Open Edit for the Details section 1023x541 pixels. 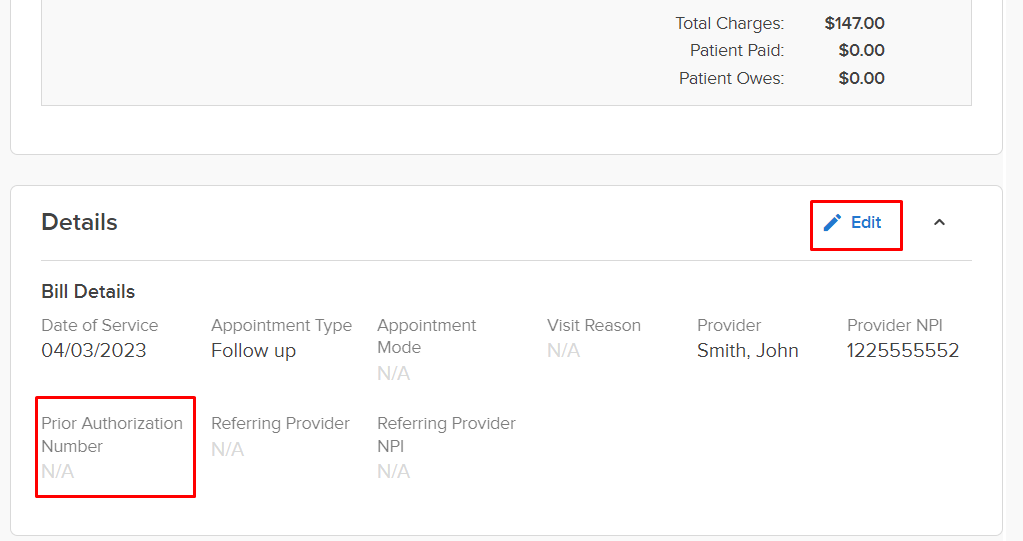[x=852, y=223]
